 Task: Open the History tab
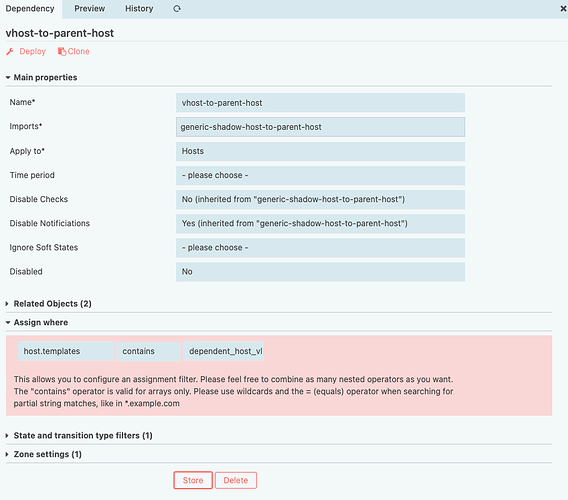pyautogui.click(x=139, y=9)
